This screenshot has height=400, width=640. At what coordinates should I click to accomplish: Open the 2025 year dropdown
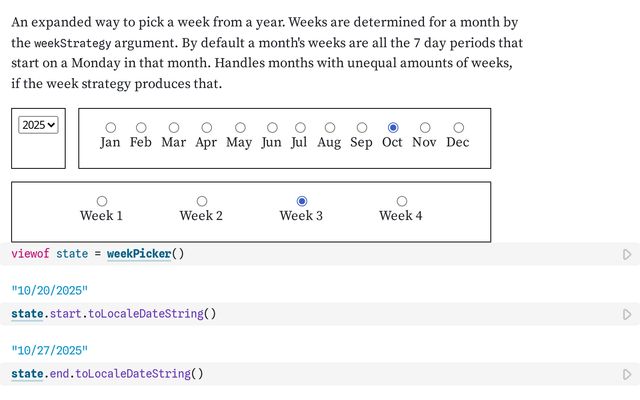click(x=39, y=125)
